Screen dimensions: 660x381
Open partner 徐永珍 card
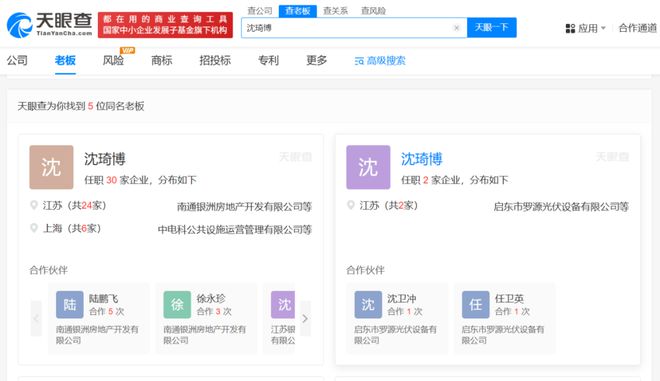coord(206,318)
